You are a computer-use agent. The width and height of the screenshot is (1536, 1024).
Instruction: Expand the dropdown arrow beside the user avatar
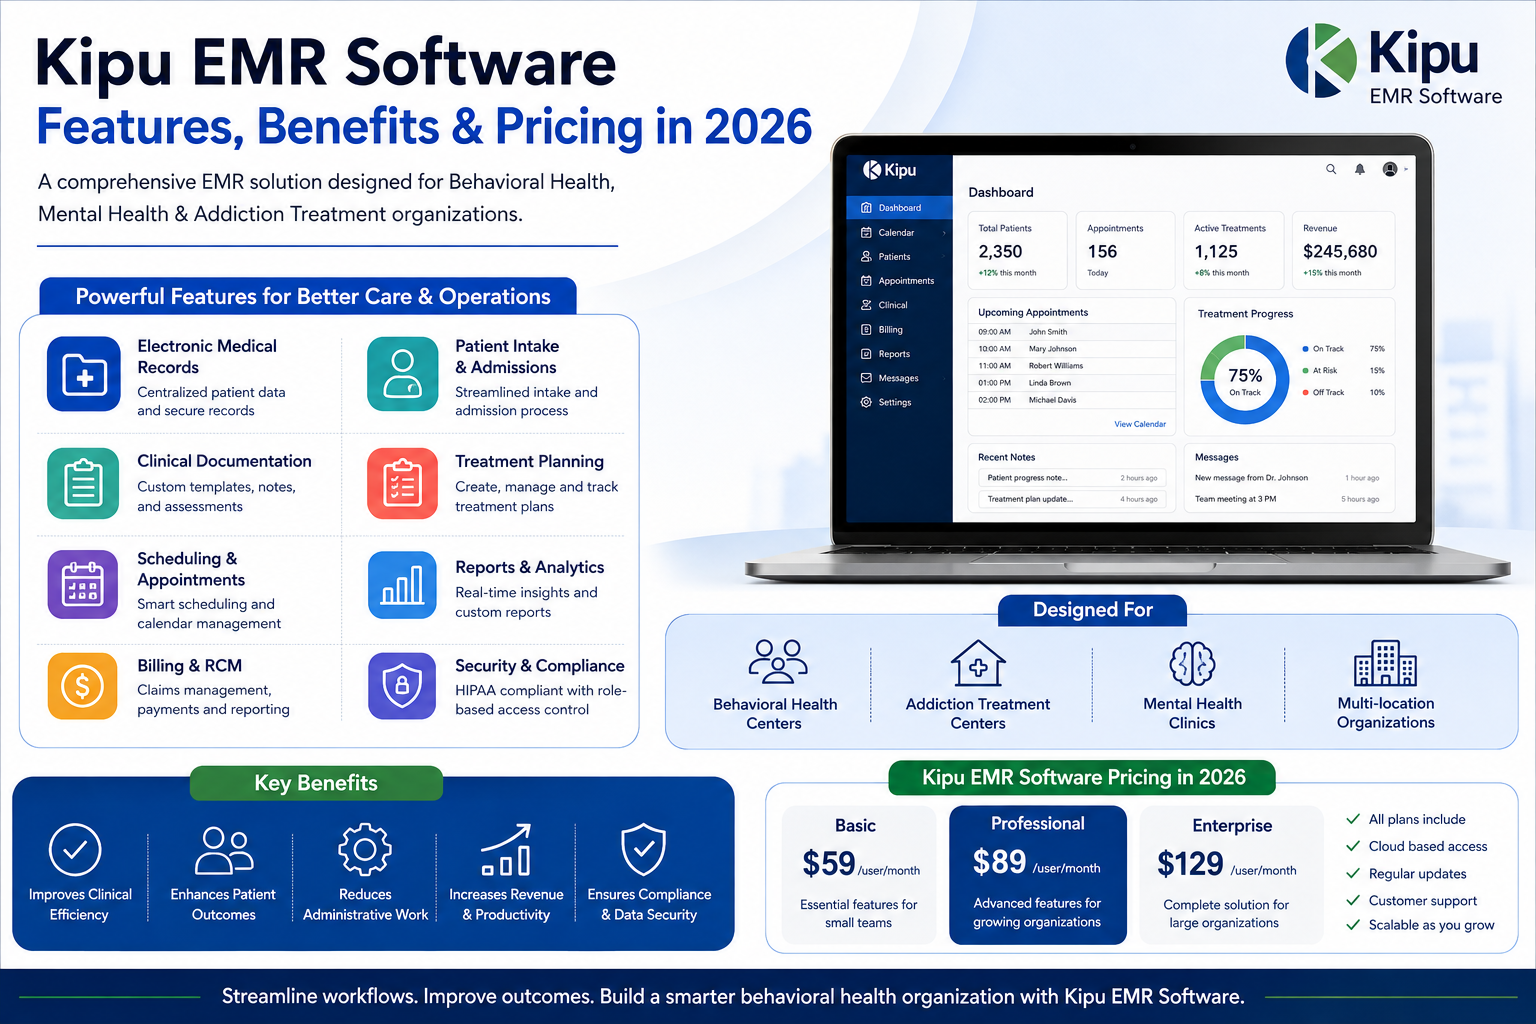tap(1406, 169)
